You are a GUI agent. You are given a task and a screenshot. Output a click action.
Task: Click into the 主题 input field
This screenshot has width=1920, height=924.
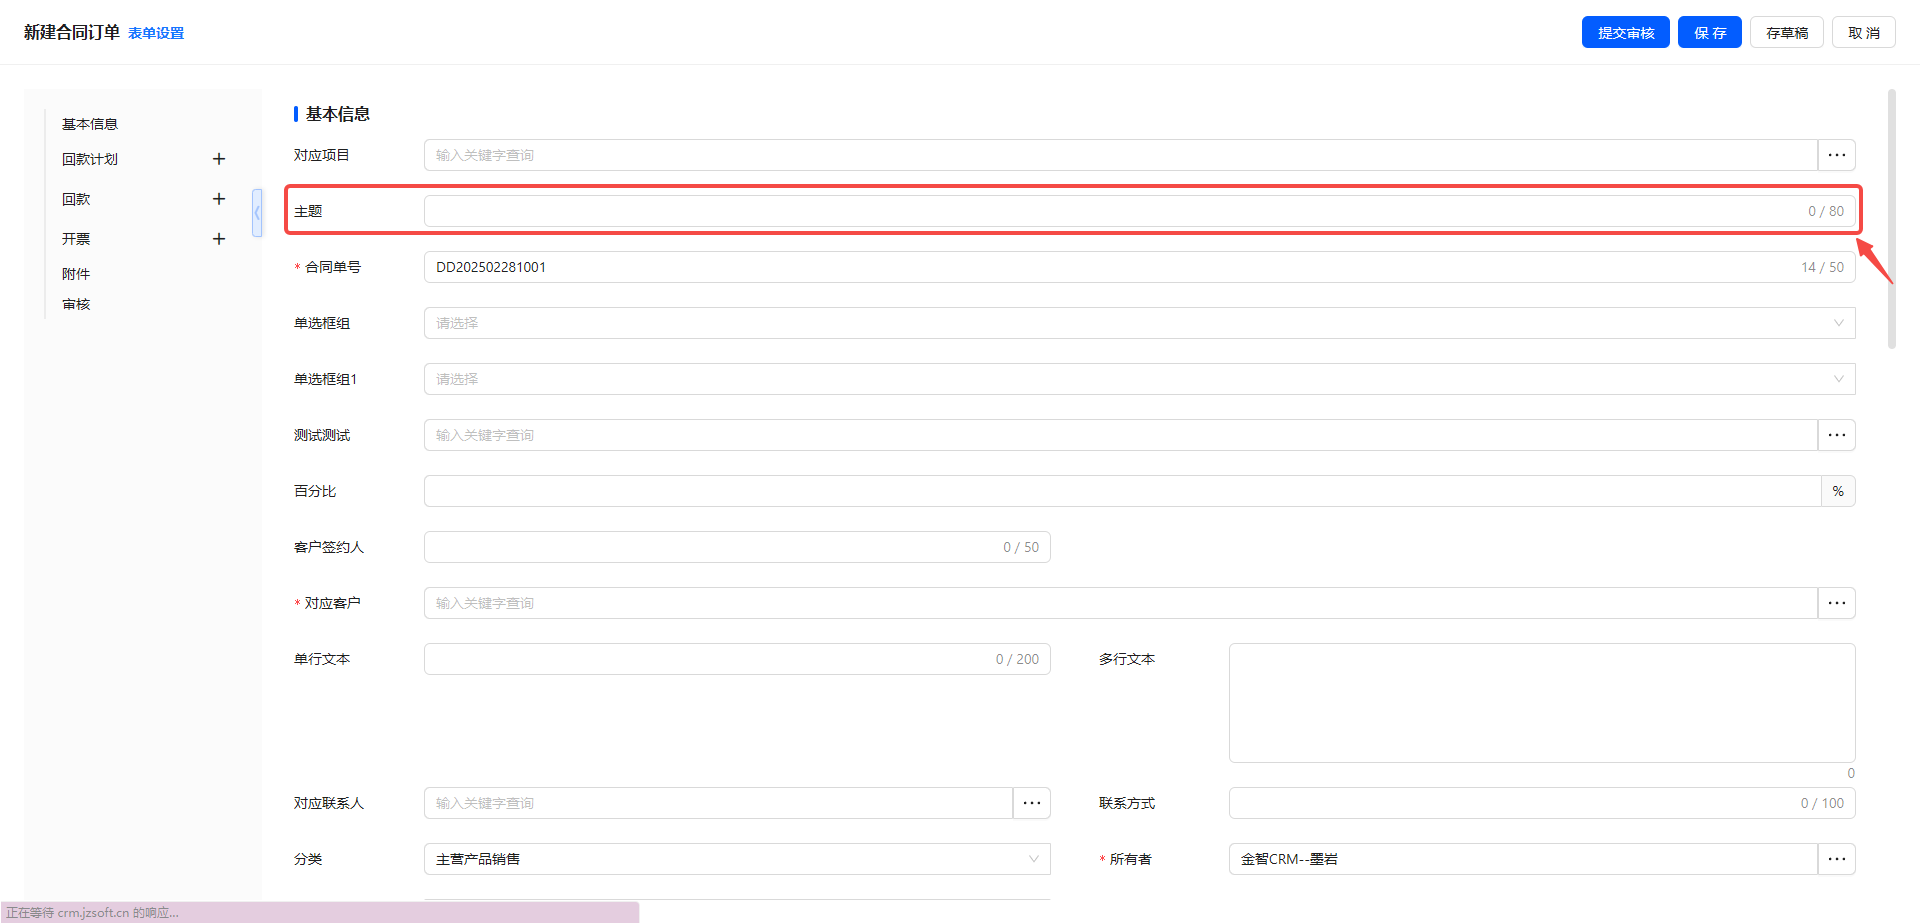pos(1140,211)
